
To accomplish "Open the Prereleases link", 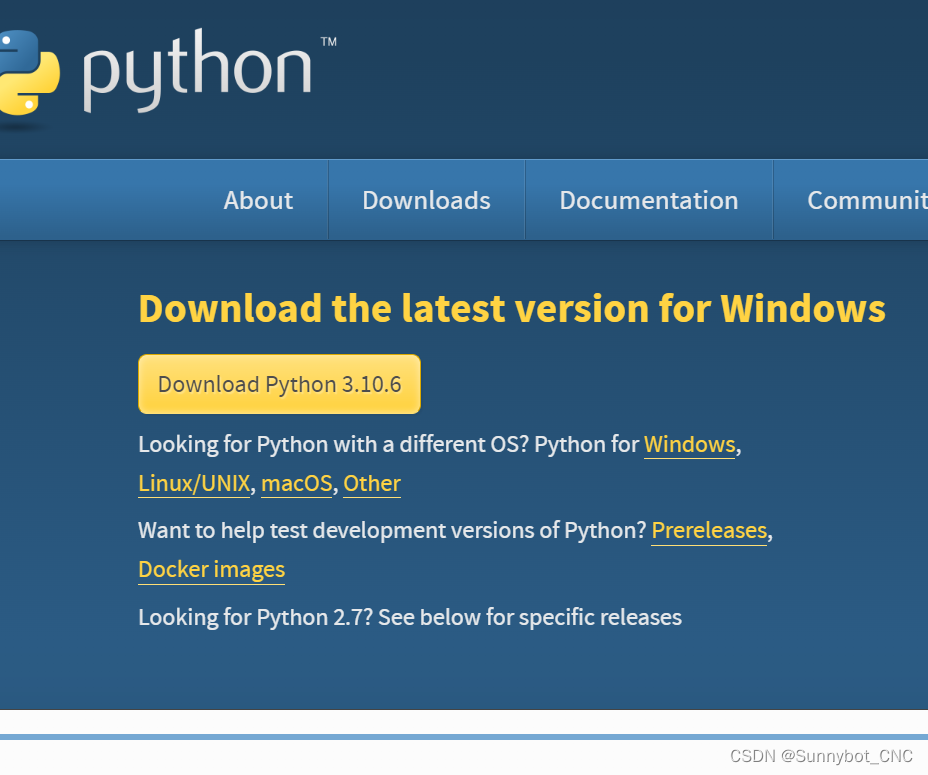I will click(709, 530).
